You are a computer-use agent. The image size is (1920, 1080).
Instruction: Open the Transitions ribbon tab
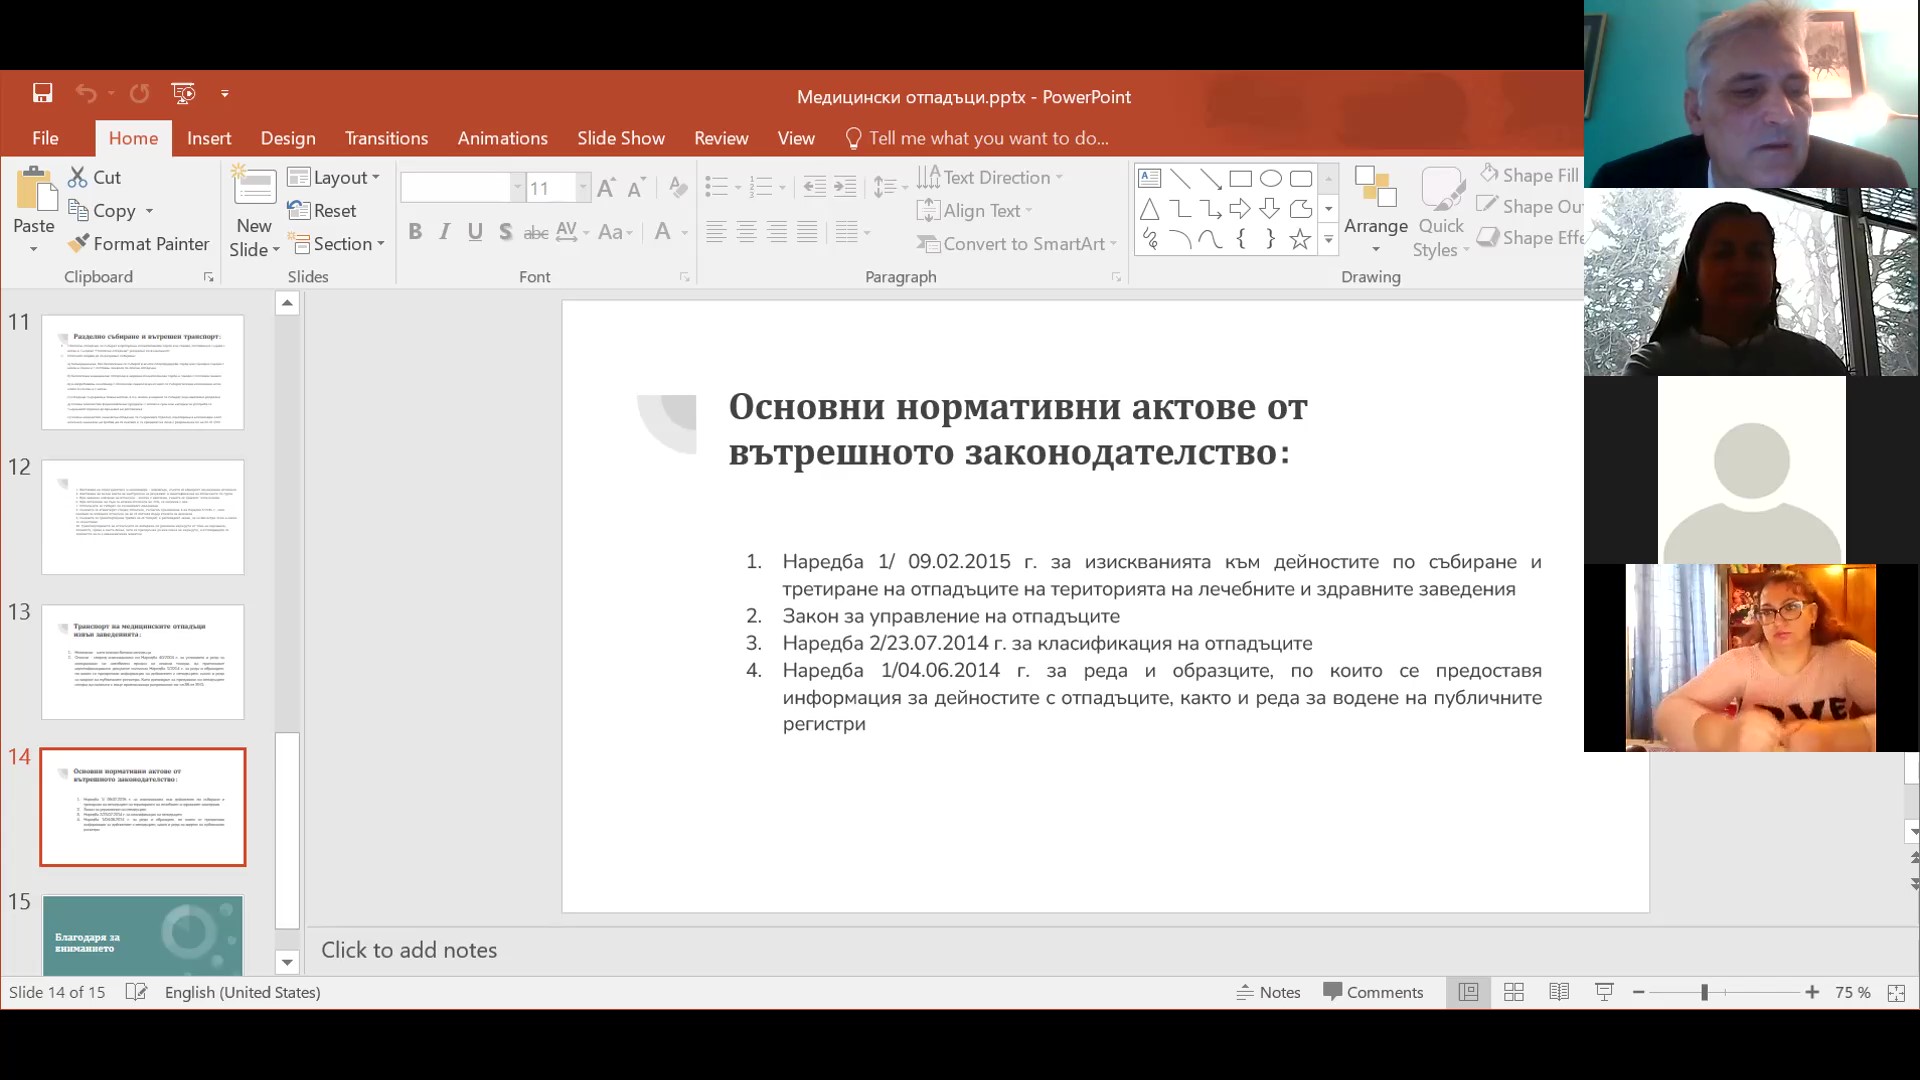(386, 138)
